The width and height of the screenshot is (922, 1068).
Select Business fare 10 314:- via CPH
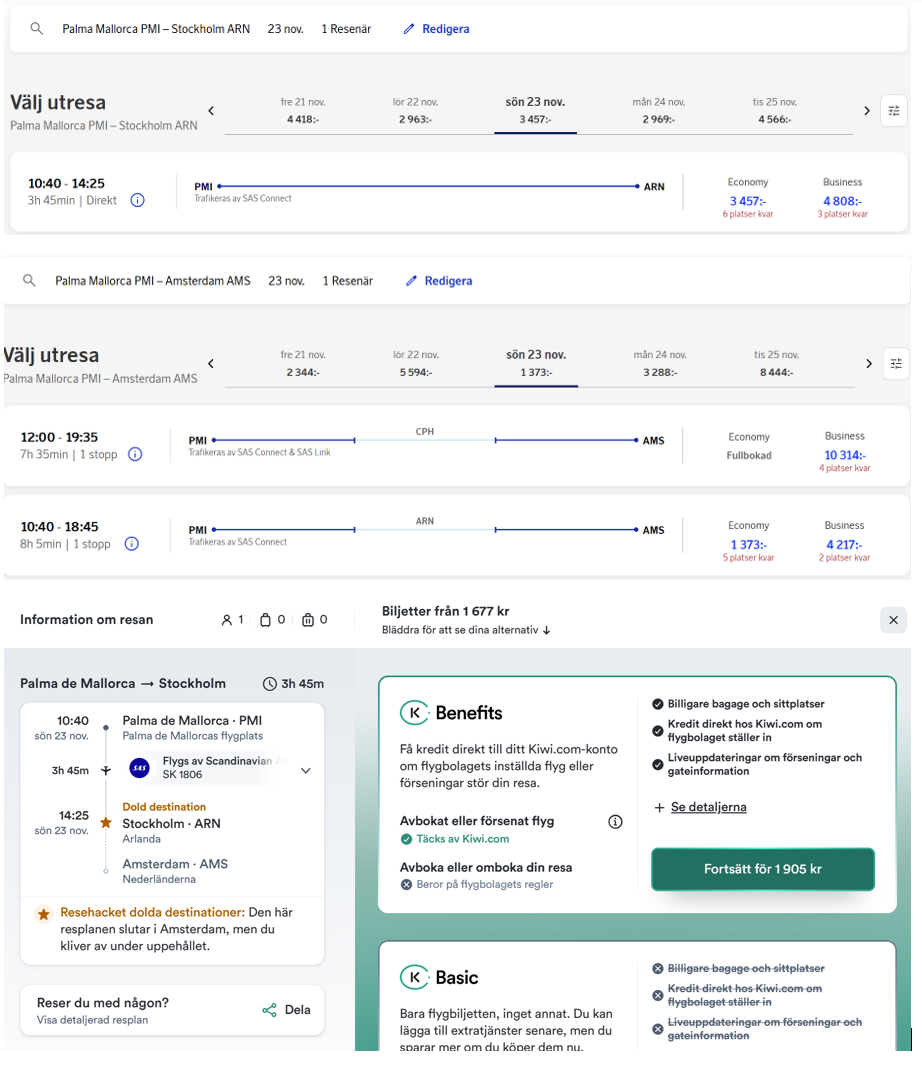tap(844, 455)
